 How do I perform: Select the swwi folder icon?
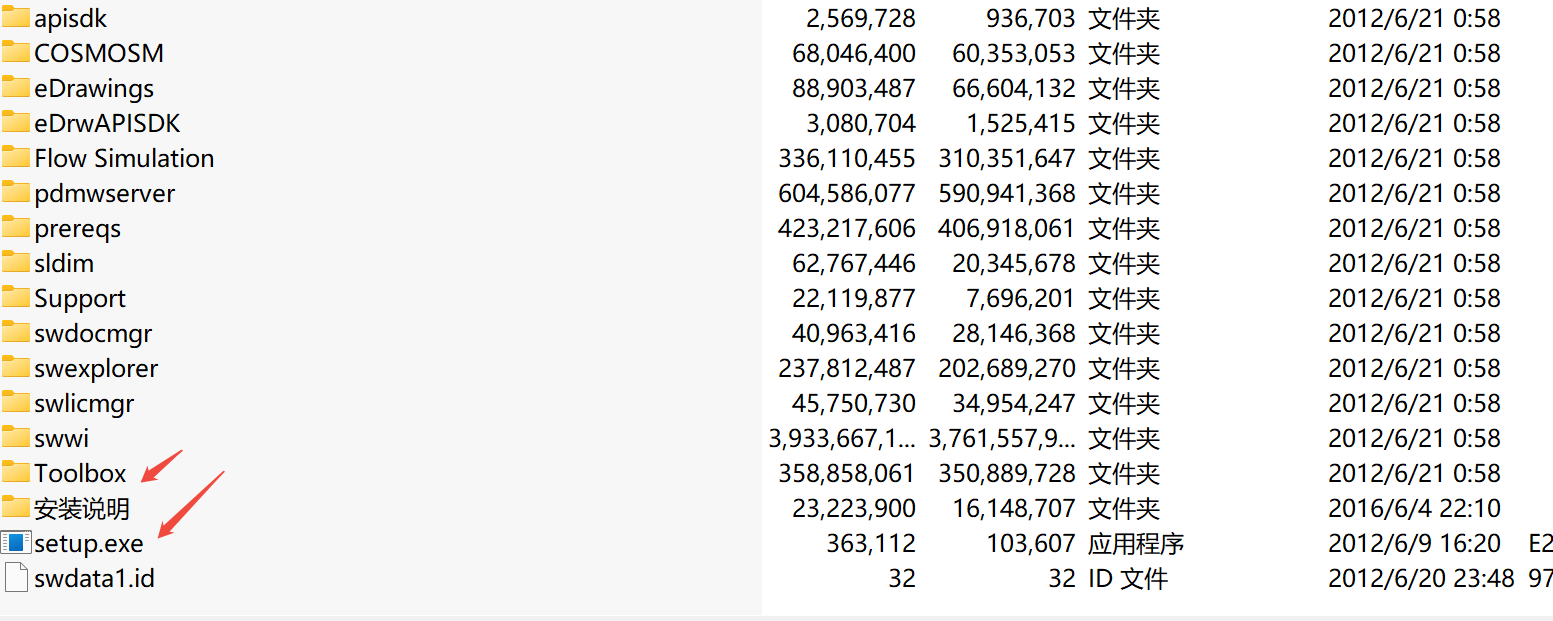tap(16, 437)
